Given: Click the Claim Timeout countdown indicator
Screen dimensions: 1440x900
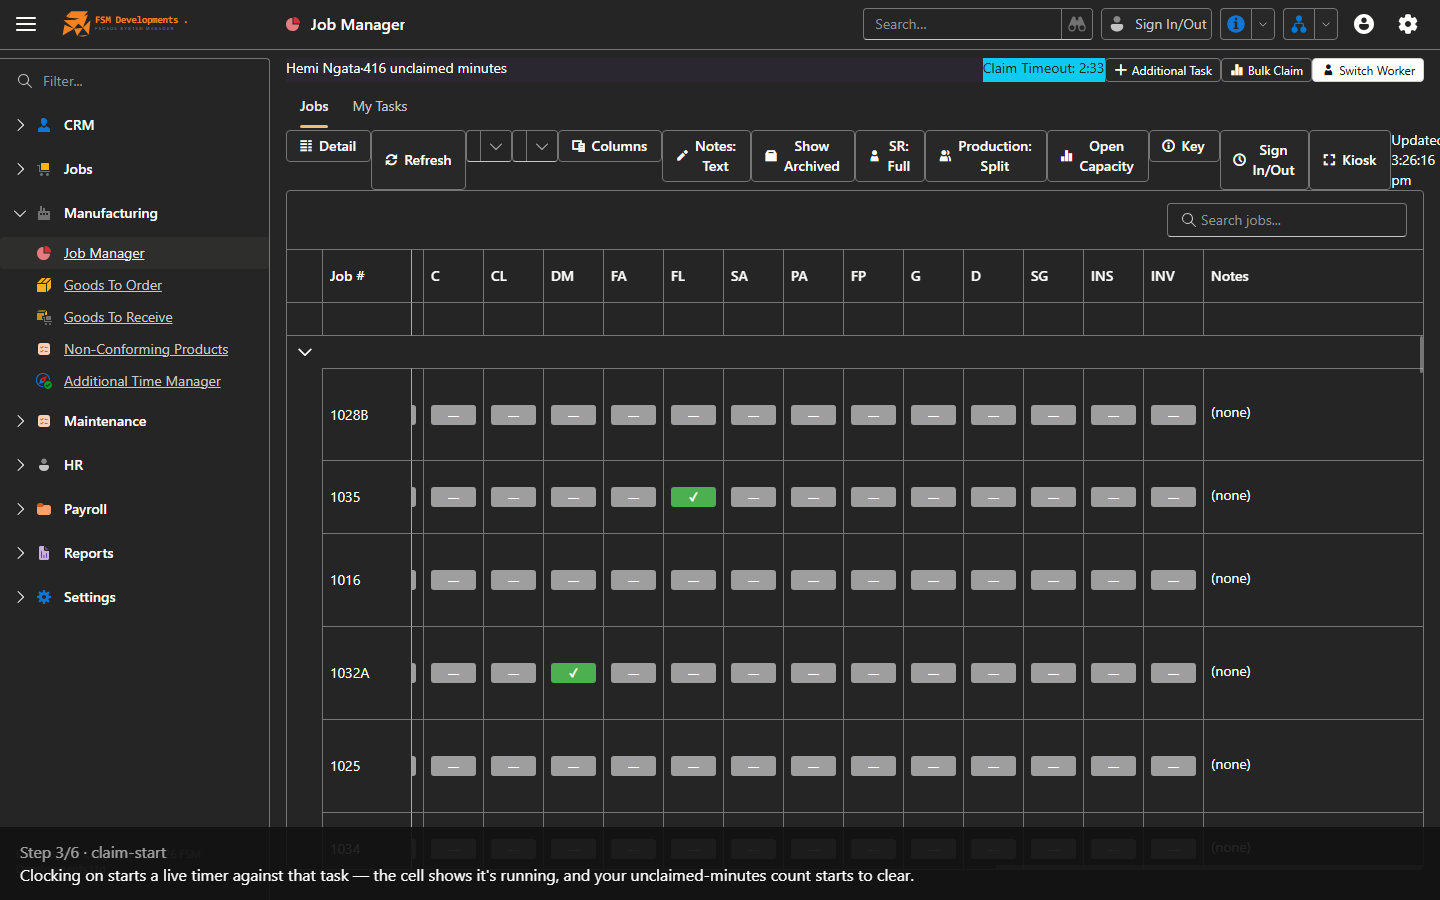Looking at the screenshot, I should (x=1043, y=69).
